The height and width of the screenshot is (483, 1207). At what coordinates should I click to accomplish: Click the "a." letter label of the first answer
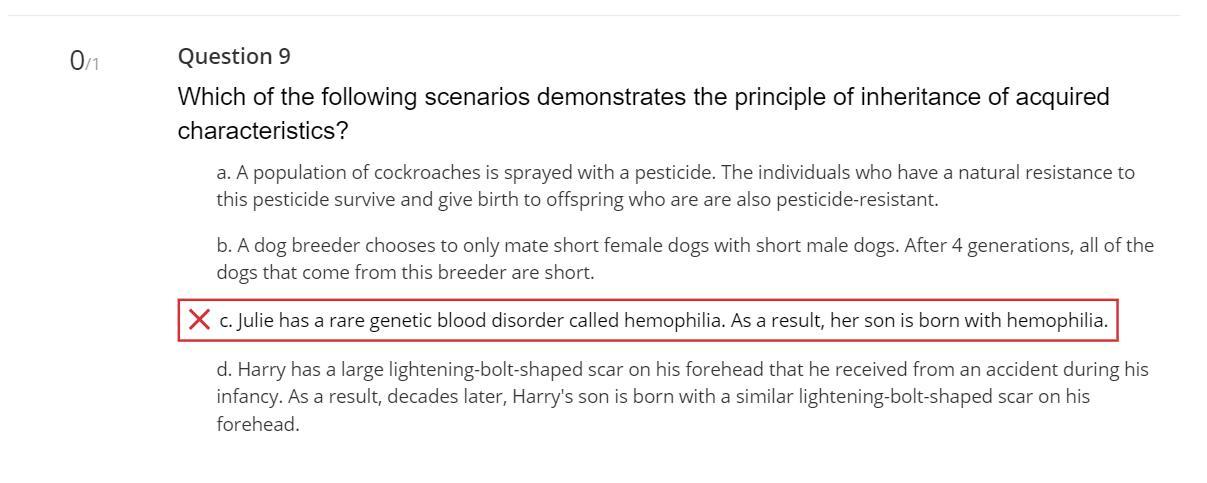224,172
